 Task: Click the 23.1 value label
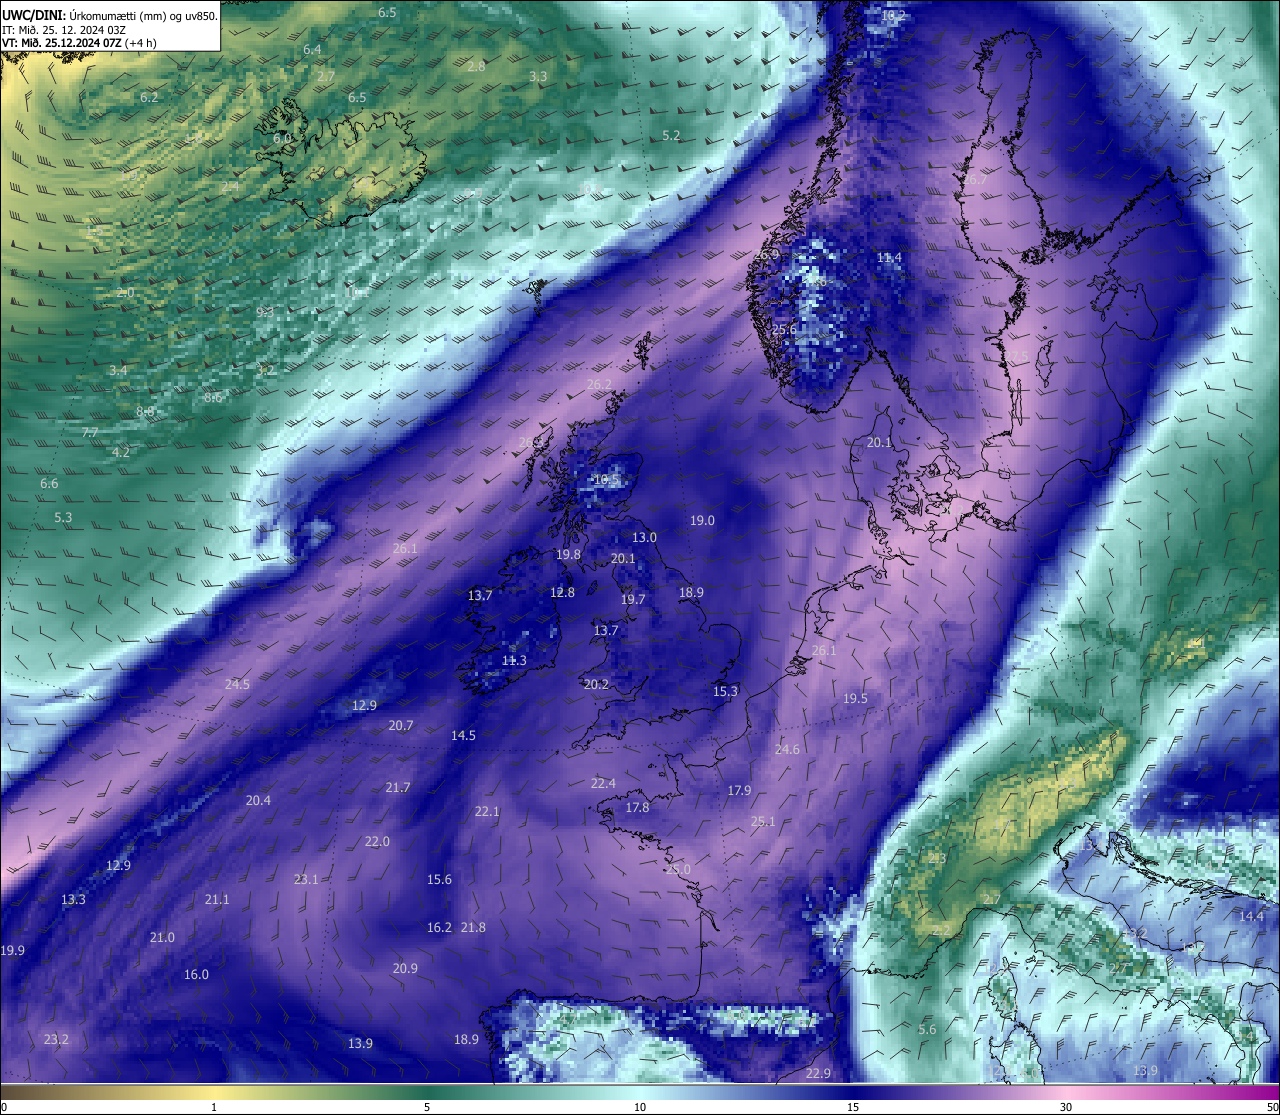coord(306,879)
